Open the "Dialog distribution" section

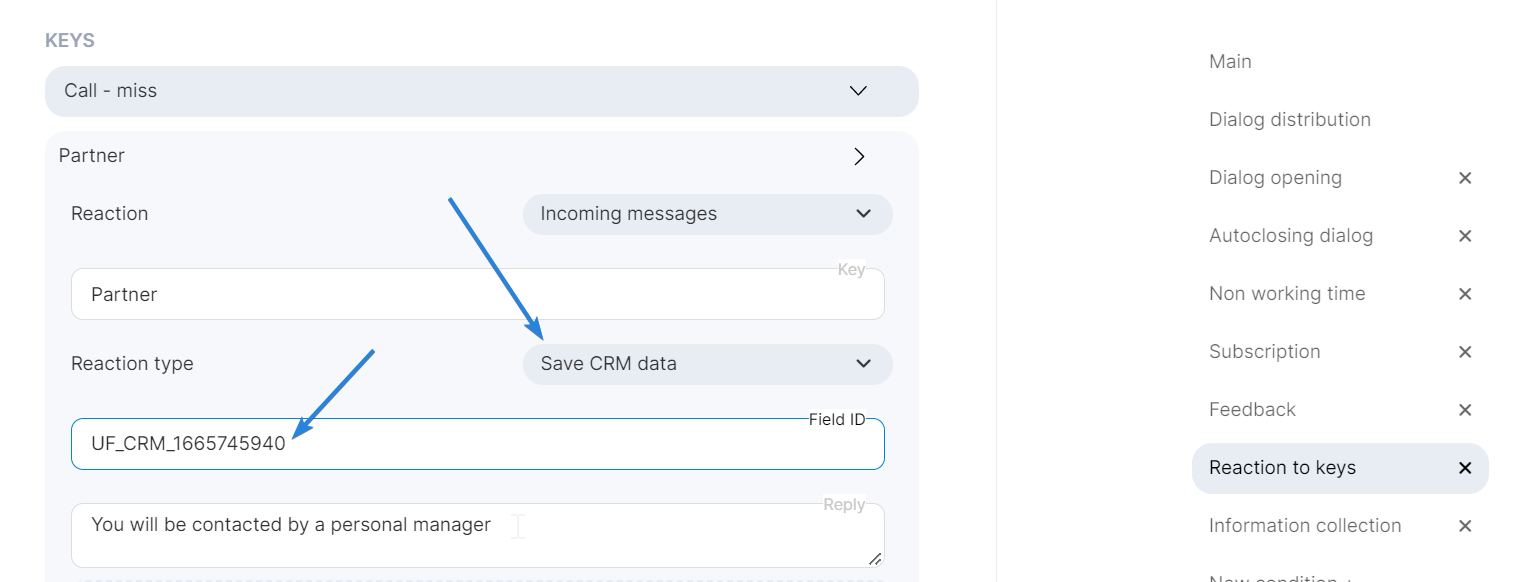(x=1290, y=119)
